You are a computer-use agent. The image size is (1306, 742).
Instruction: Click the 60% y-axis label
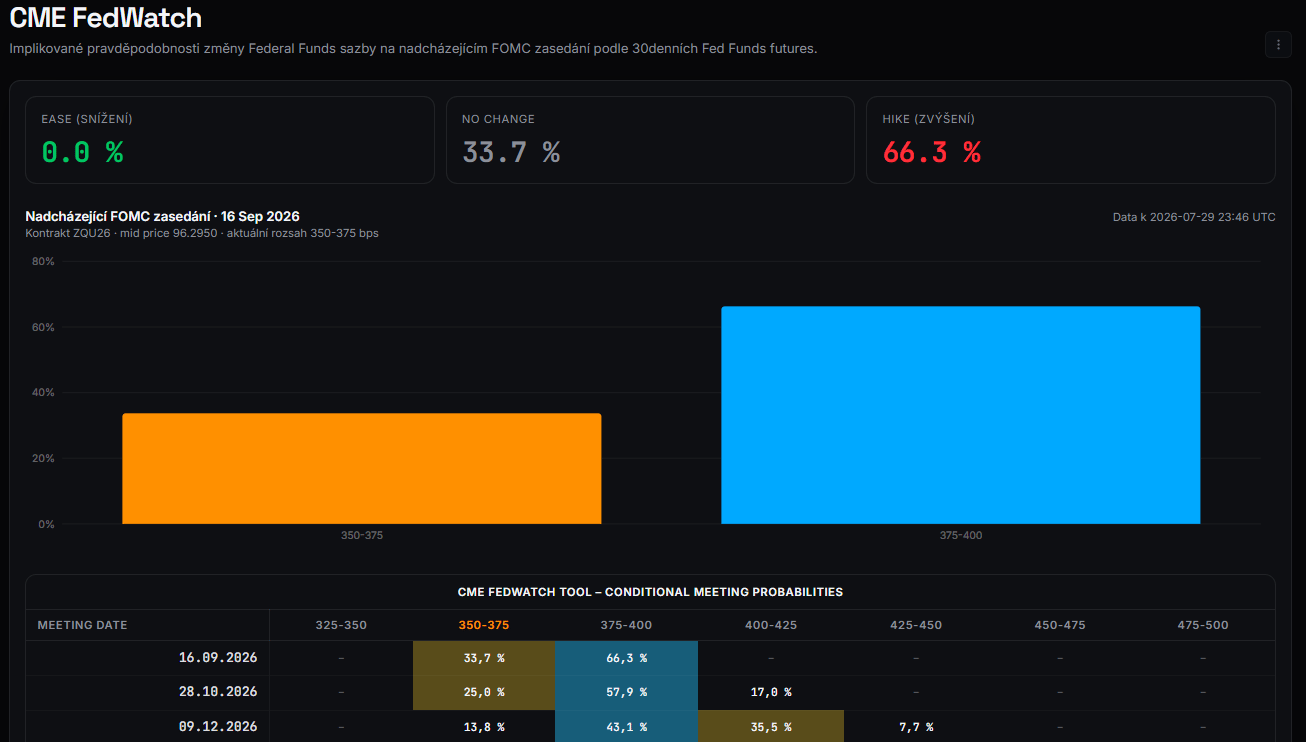43,327
